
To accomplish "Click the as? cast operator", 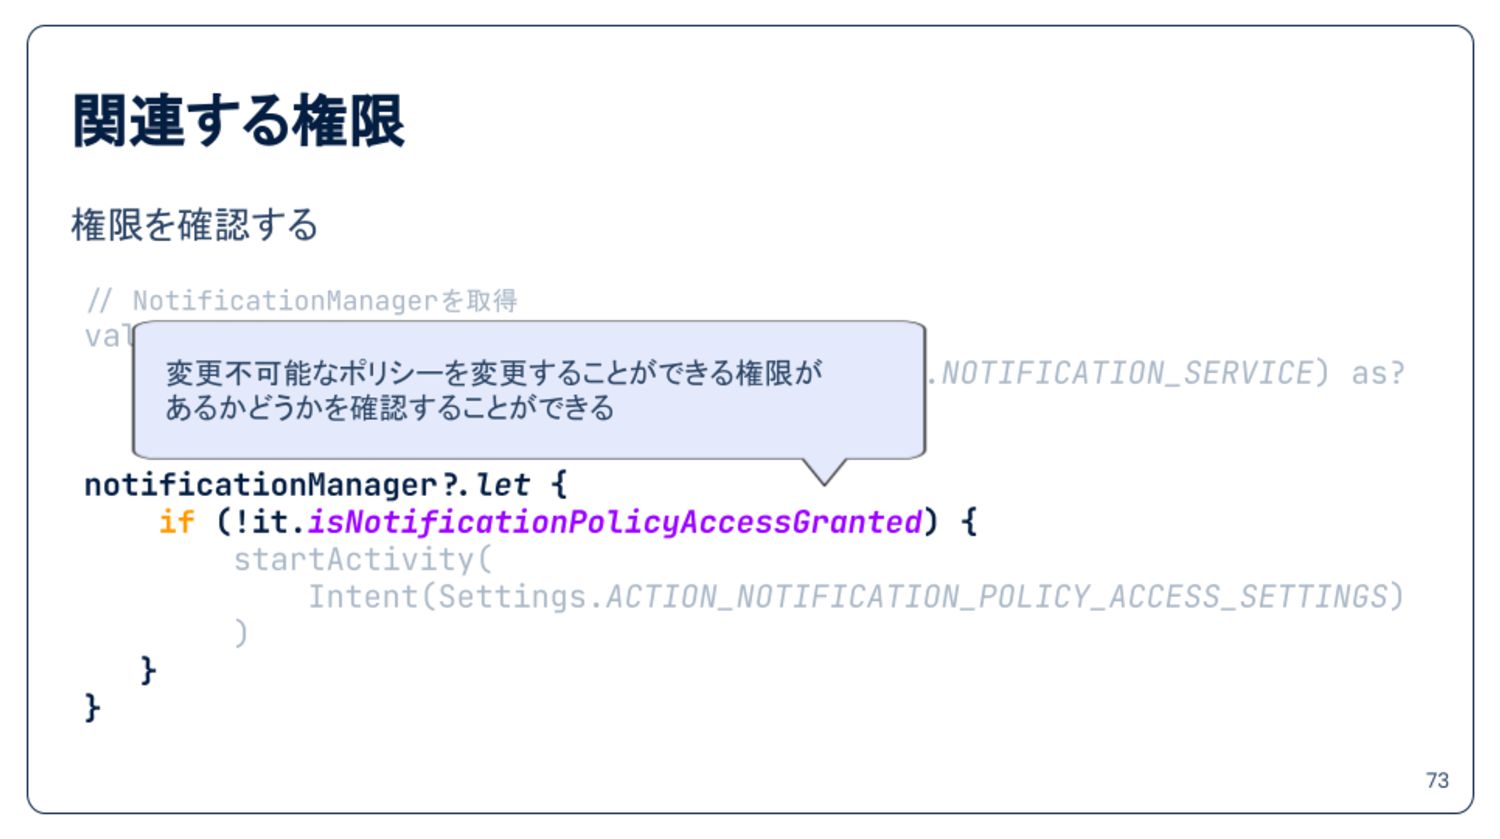I will point(1378,373).
